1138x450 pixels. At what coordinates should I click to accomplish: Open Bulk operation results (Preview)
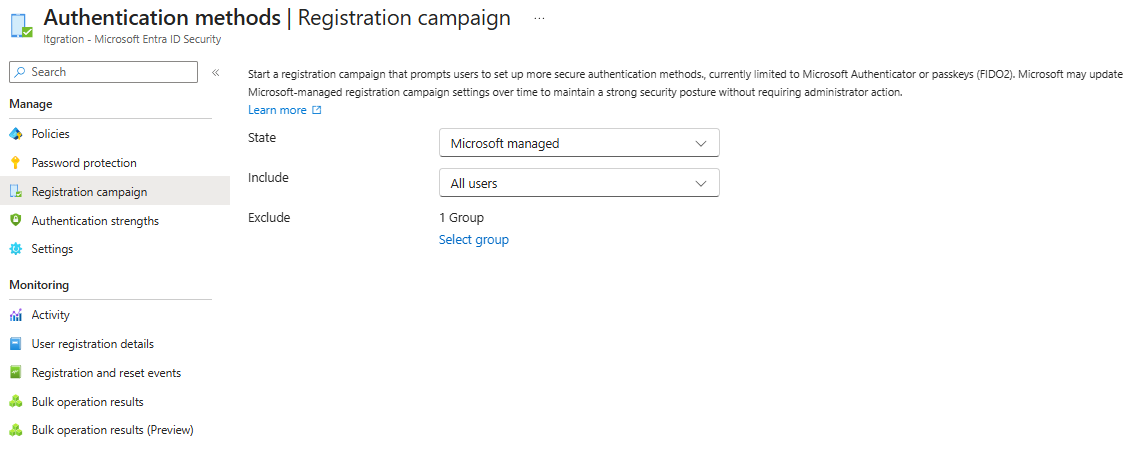click(112, 430)
